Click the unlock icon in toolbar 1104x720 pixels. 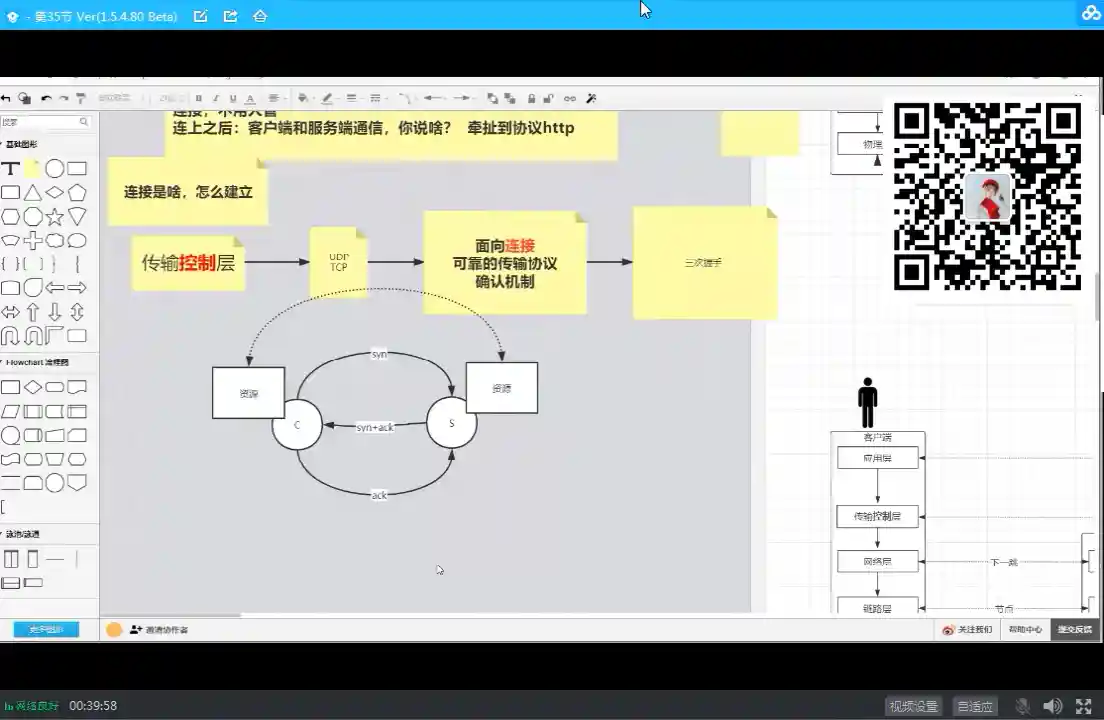pos(548,99)
